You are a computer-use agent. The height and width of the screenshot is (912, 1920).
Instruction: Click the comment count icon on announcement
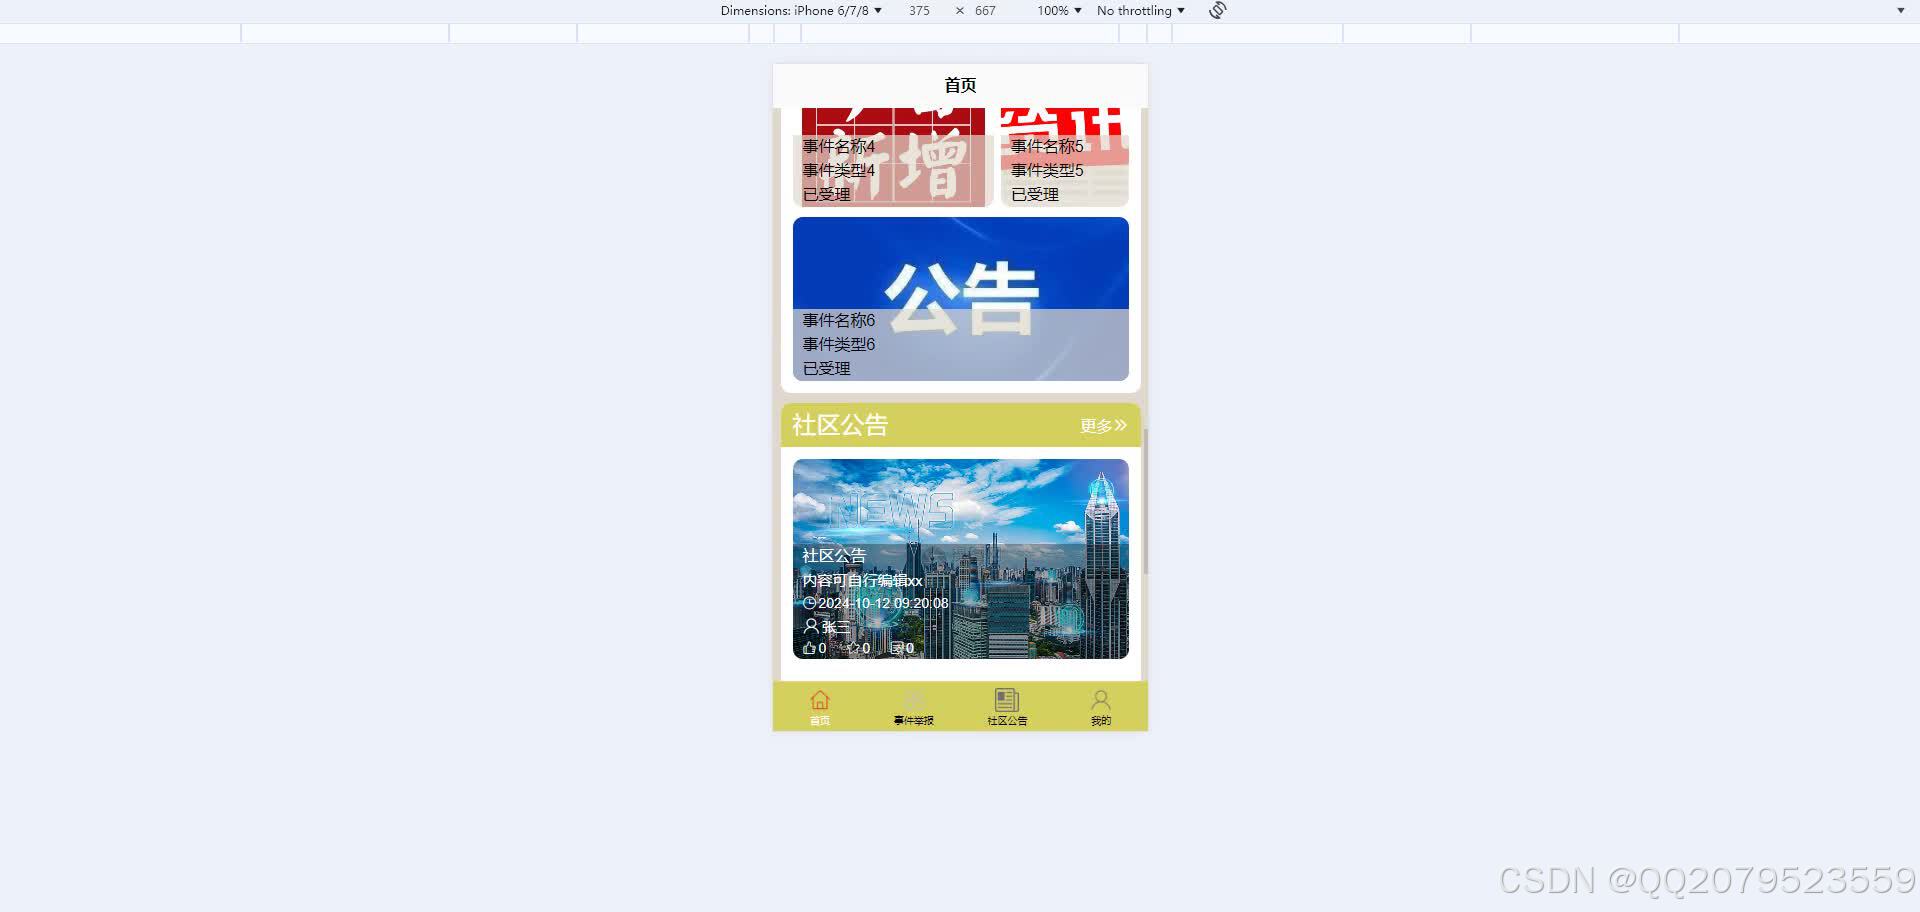coord(896,648)
